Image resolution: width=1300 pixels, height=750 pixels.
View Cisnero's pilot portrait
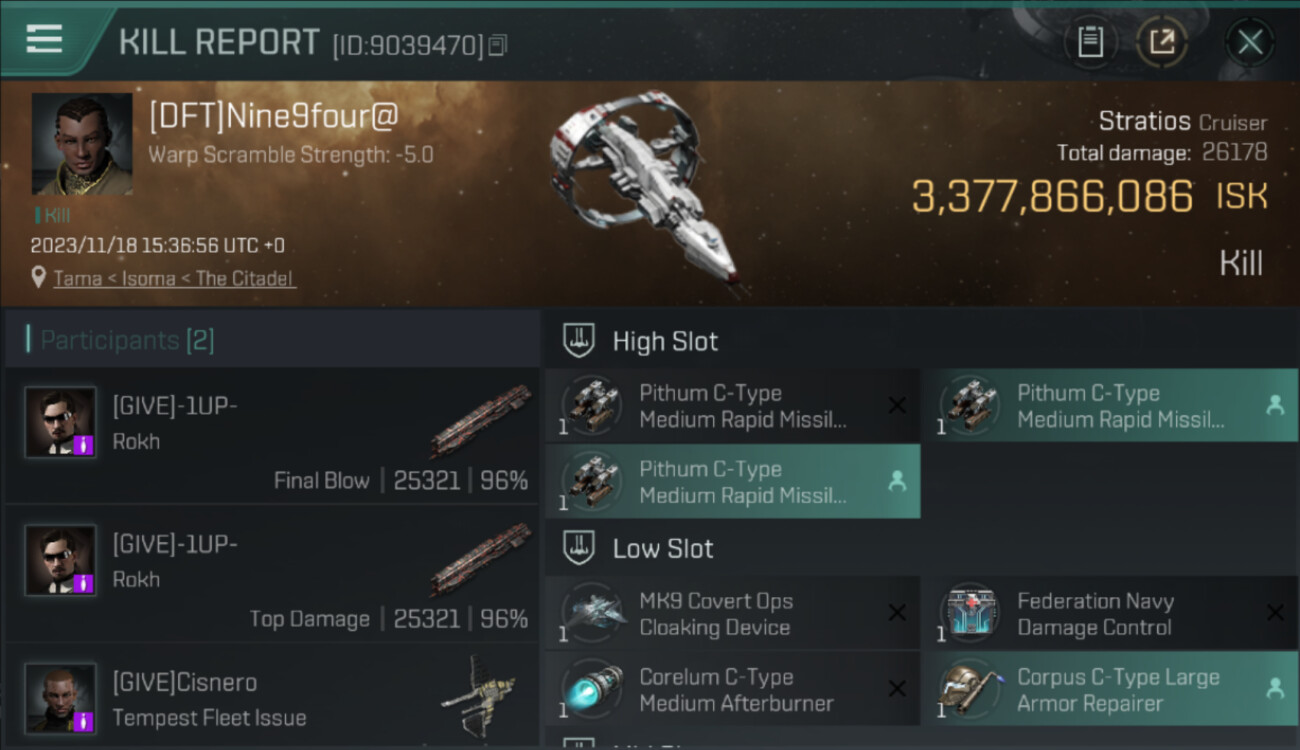(61, 697)
